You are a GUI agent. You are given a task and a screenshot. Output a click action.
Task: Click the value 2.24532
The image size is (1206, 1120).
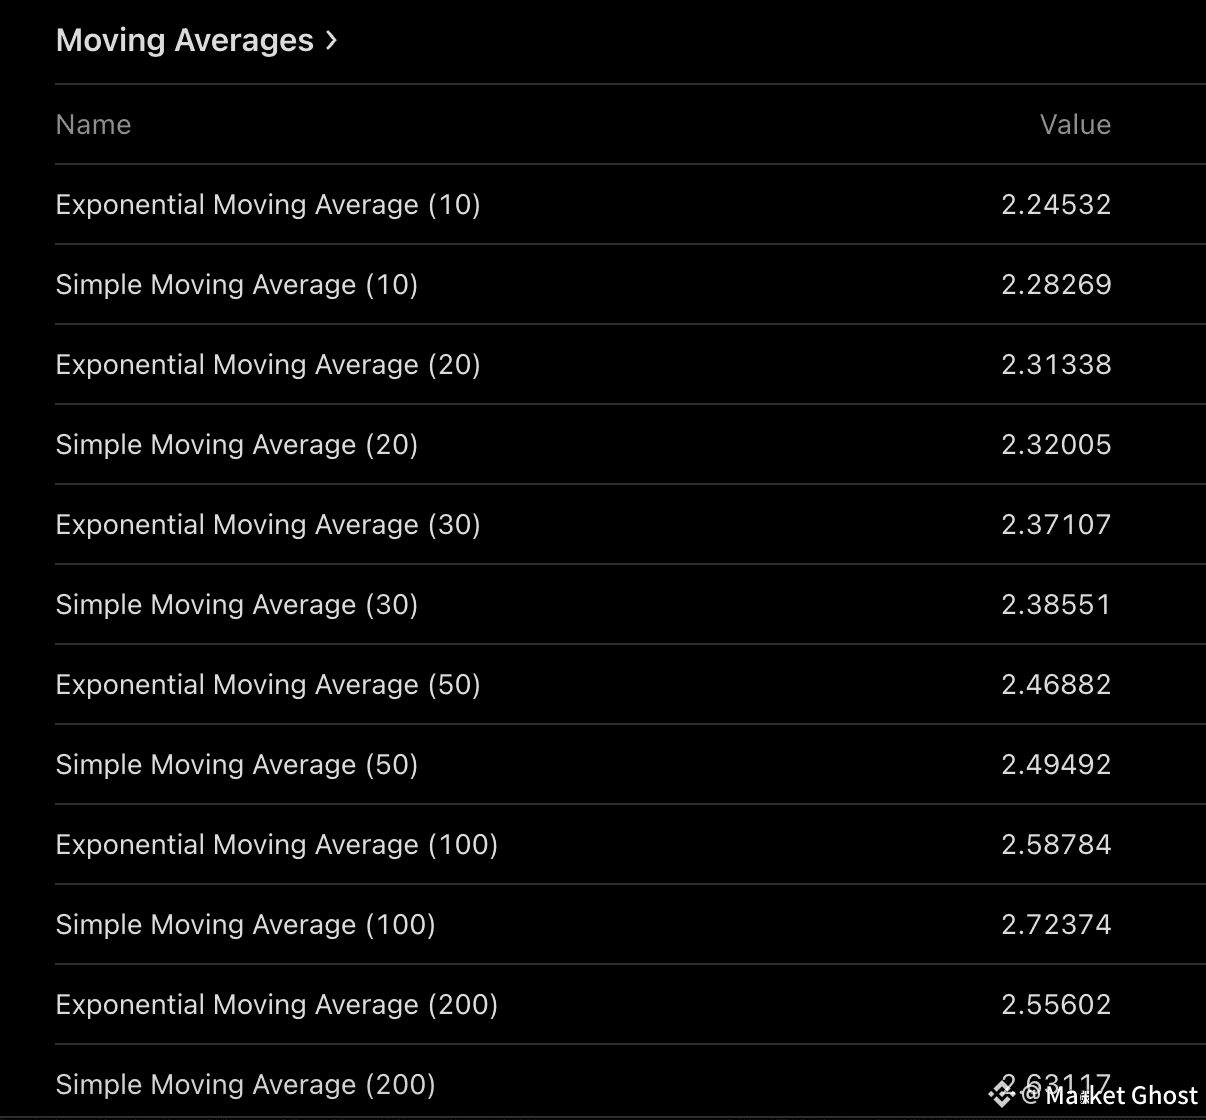pyautogui.click(x=1056, y=204)
